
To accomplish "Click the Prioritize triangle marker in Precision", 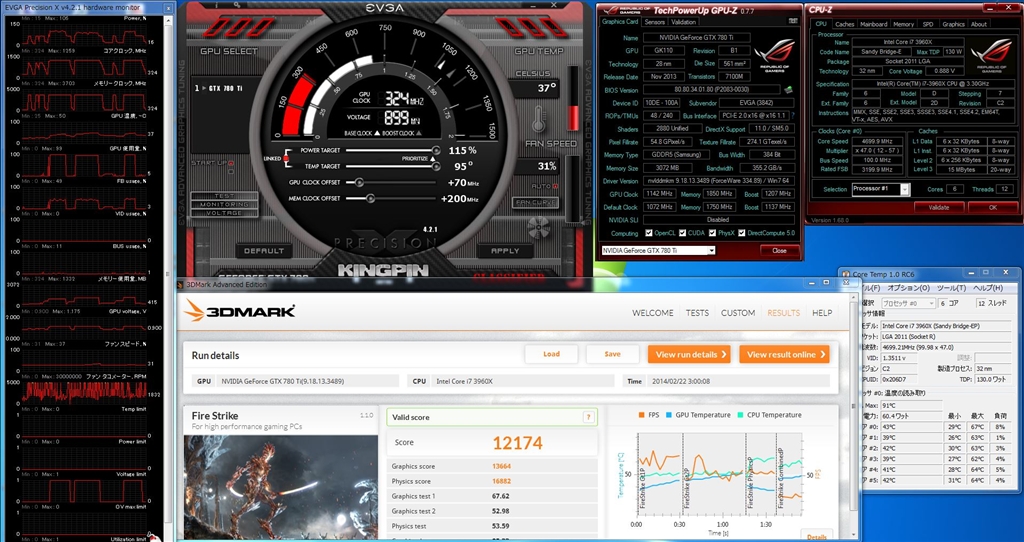I will (432, 158).
